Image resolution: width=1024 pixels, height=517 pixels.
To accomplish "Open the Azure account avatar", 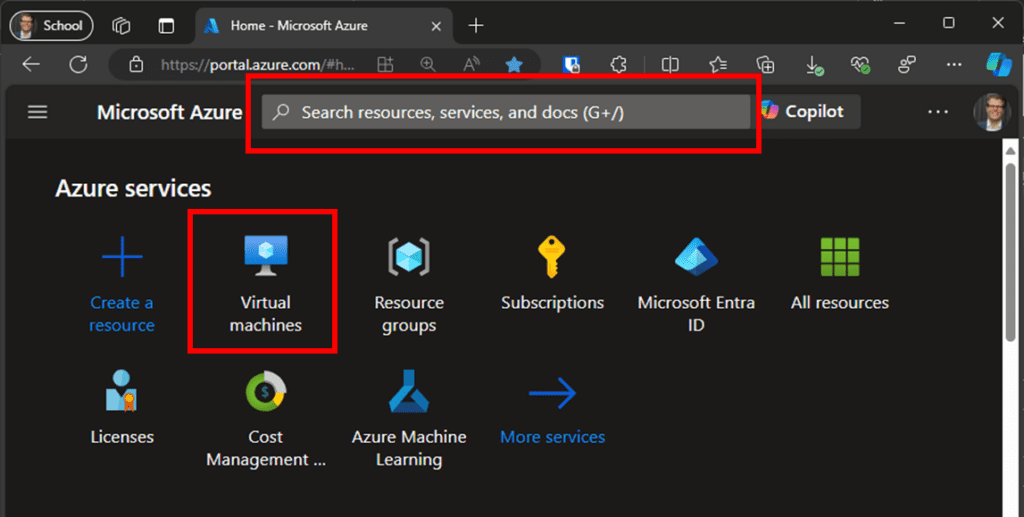I will [991, 112].
